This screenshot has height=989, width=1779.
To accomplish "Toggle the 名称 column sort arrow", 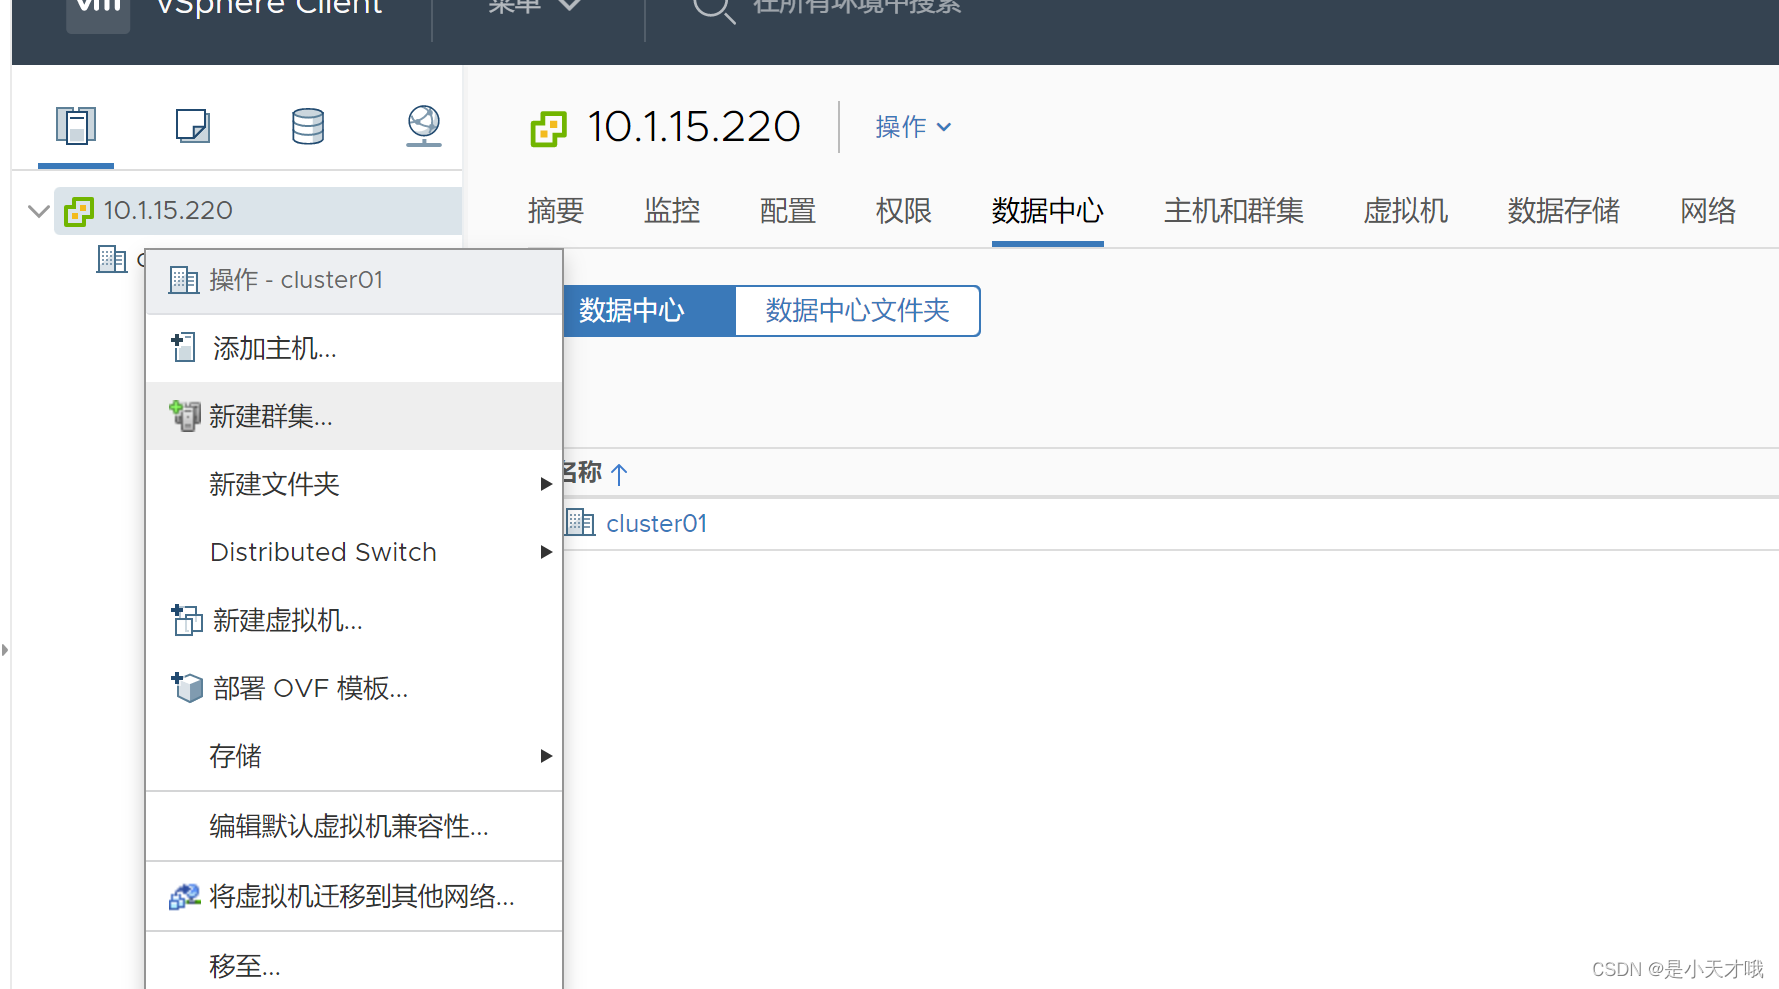I will coord(618,474).
